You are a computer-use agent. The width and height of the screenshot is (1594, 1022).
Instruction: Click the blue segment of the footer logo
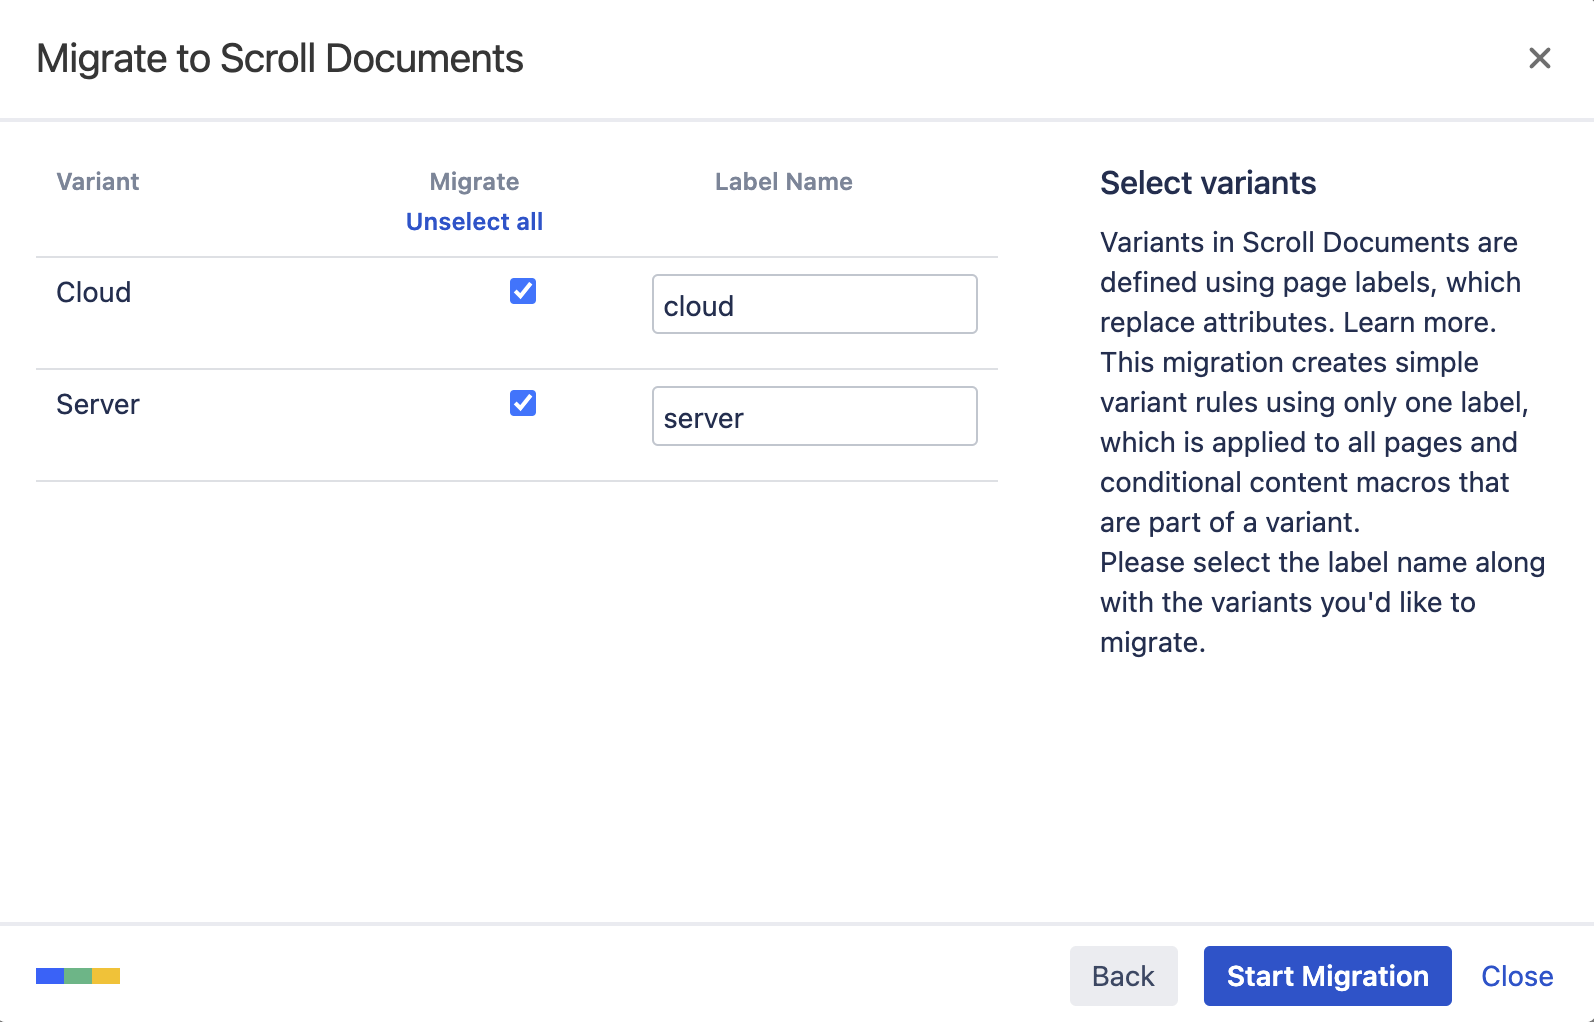(49, 976)
